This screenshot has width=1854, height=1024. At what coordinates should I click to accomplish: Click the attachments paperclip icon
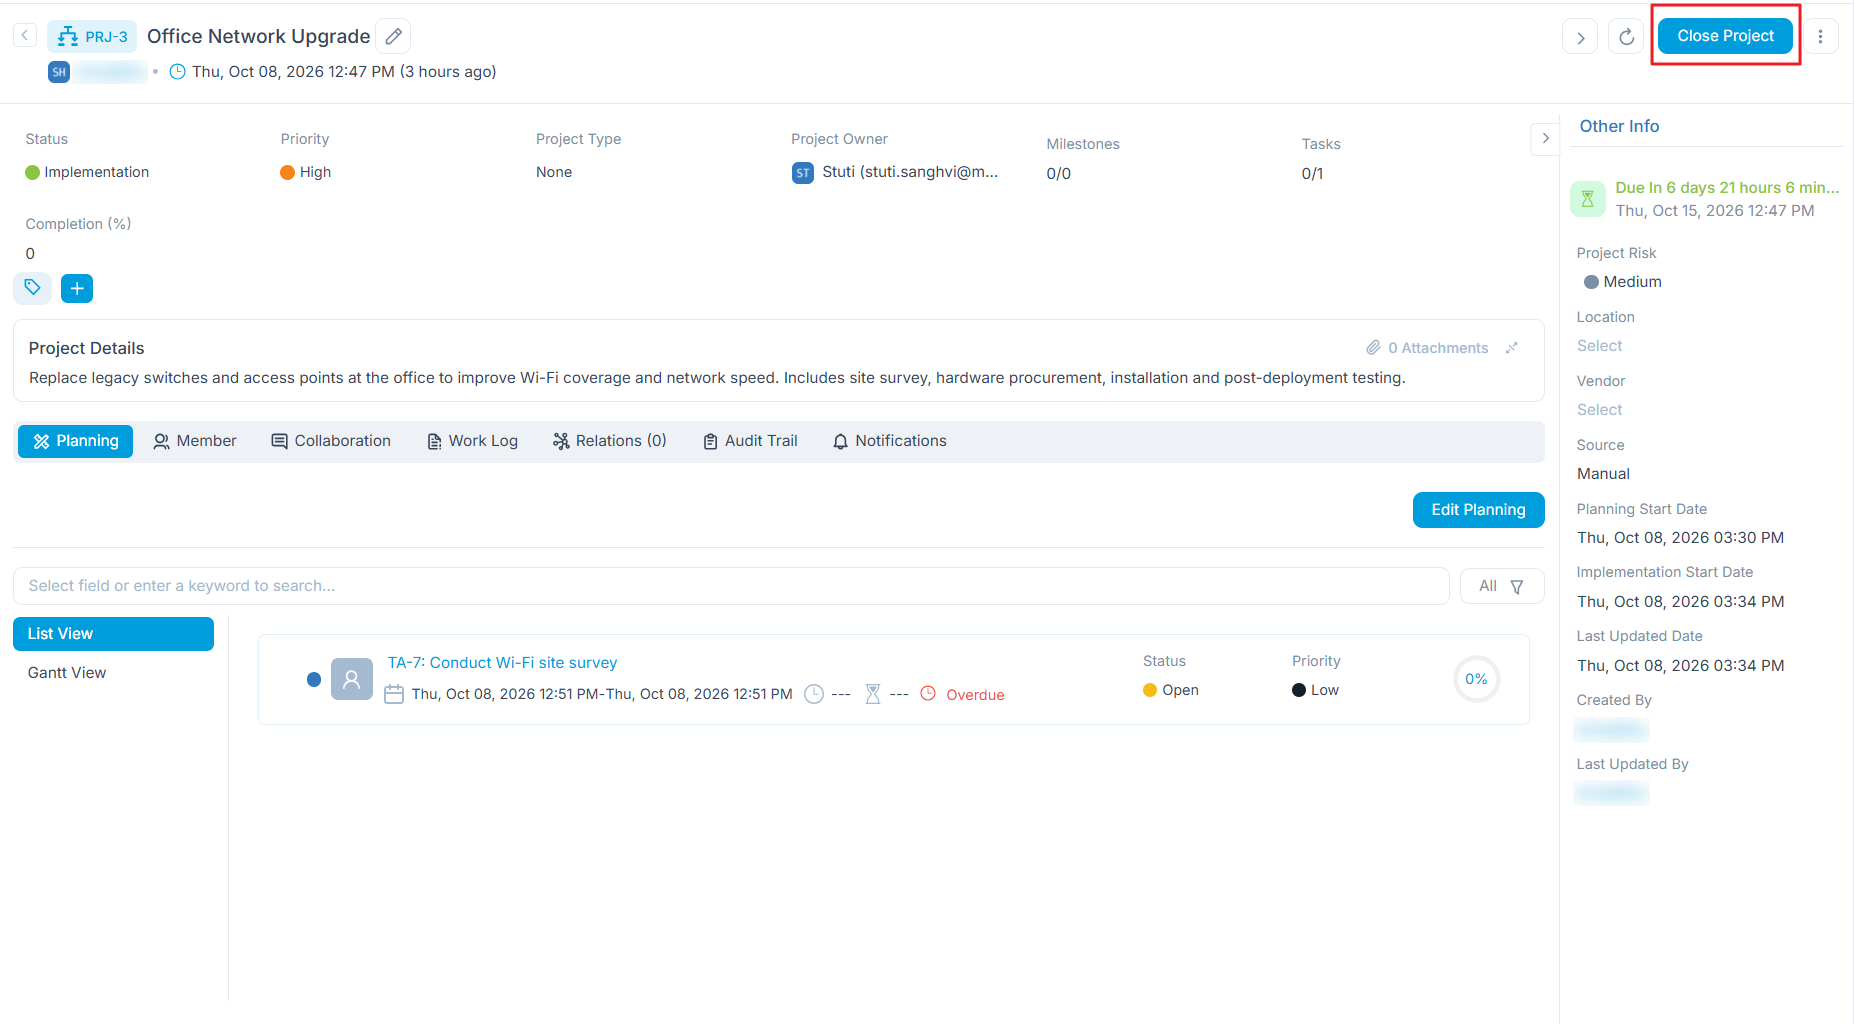click(1373, 347)
